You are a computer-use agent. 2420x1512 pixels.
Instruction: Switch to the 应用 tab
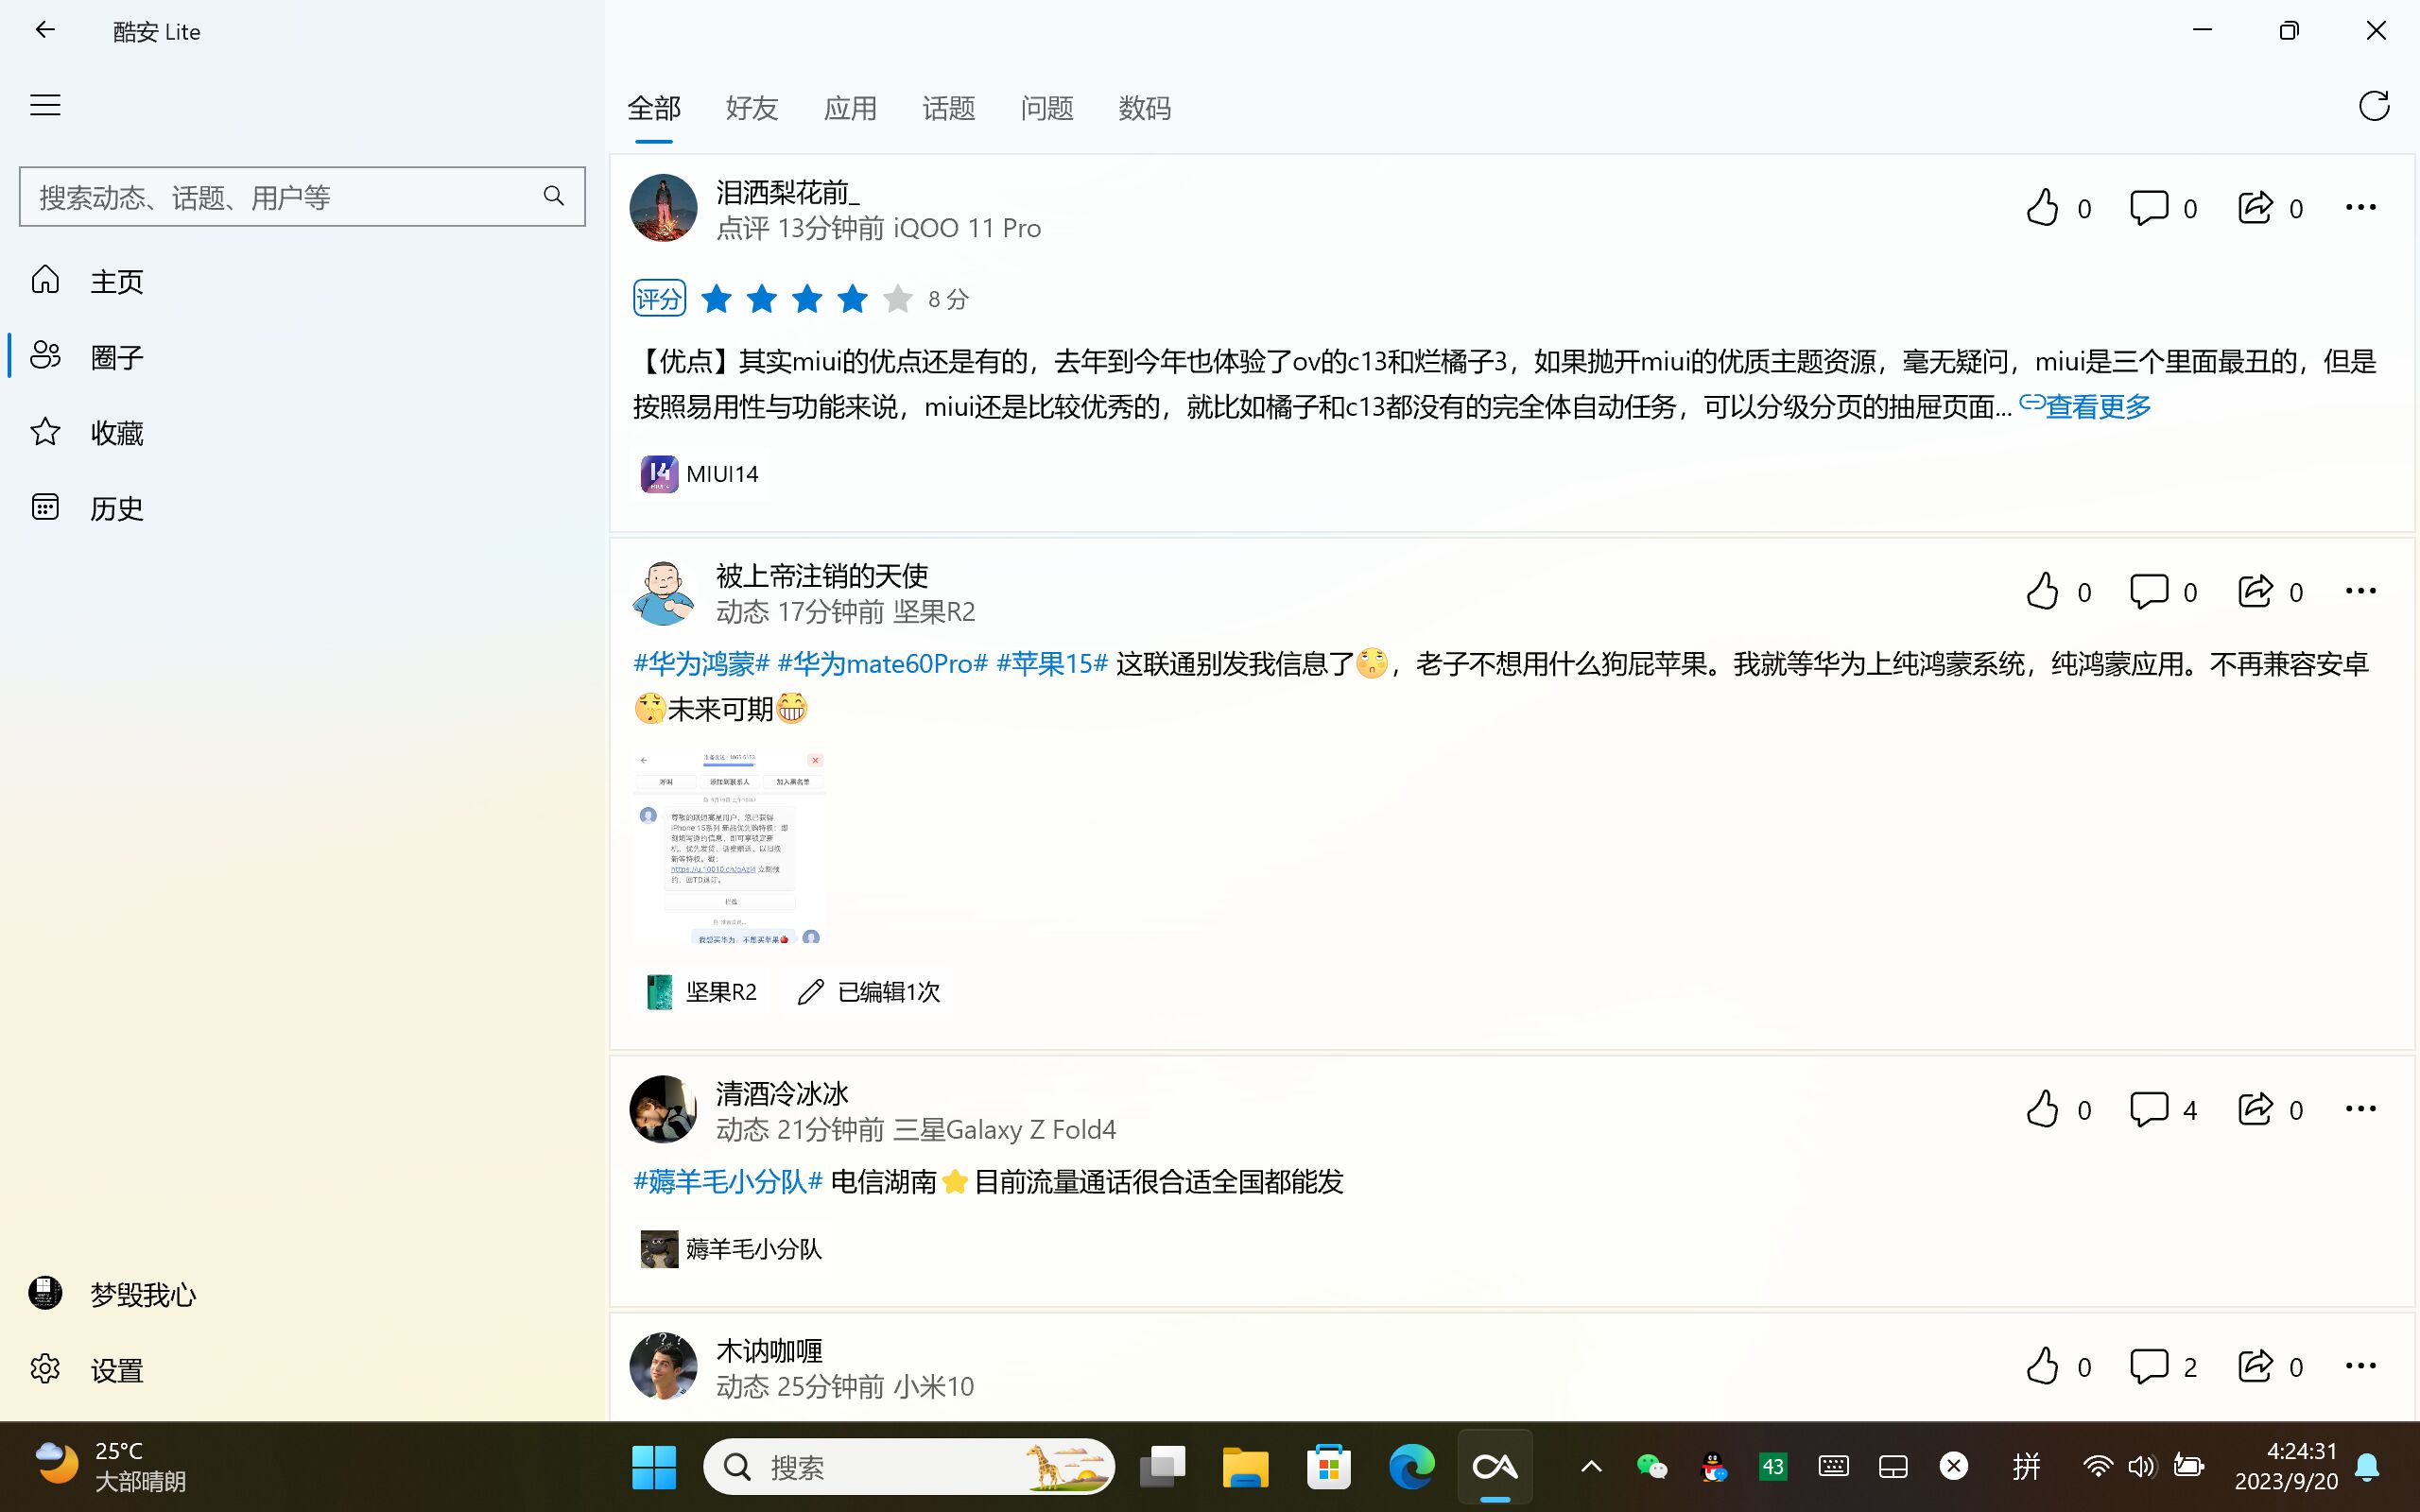point(850,108)
